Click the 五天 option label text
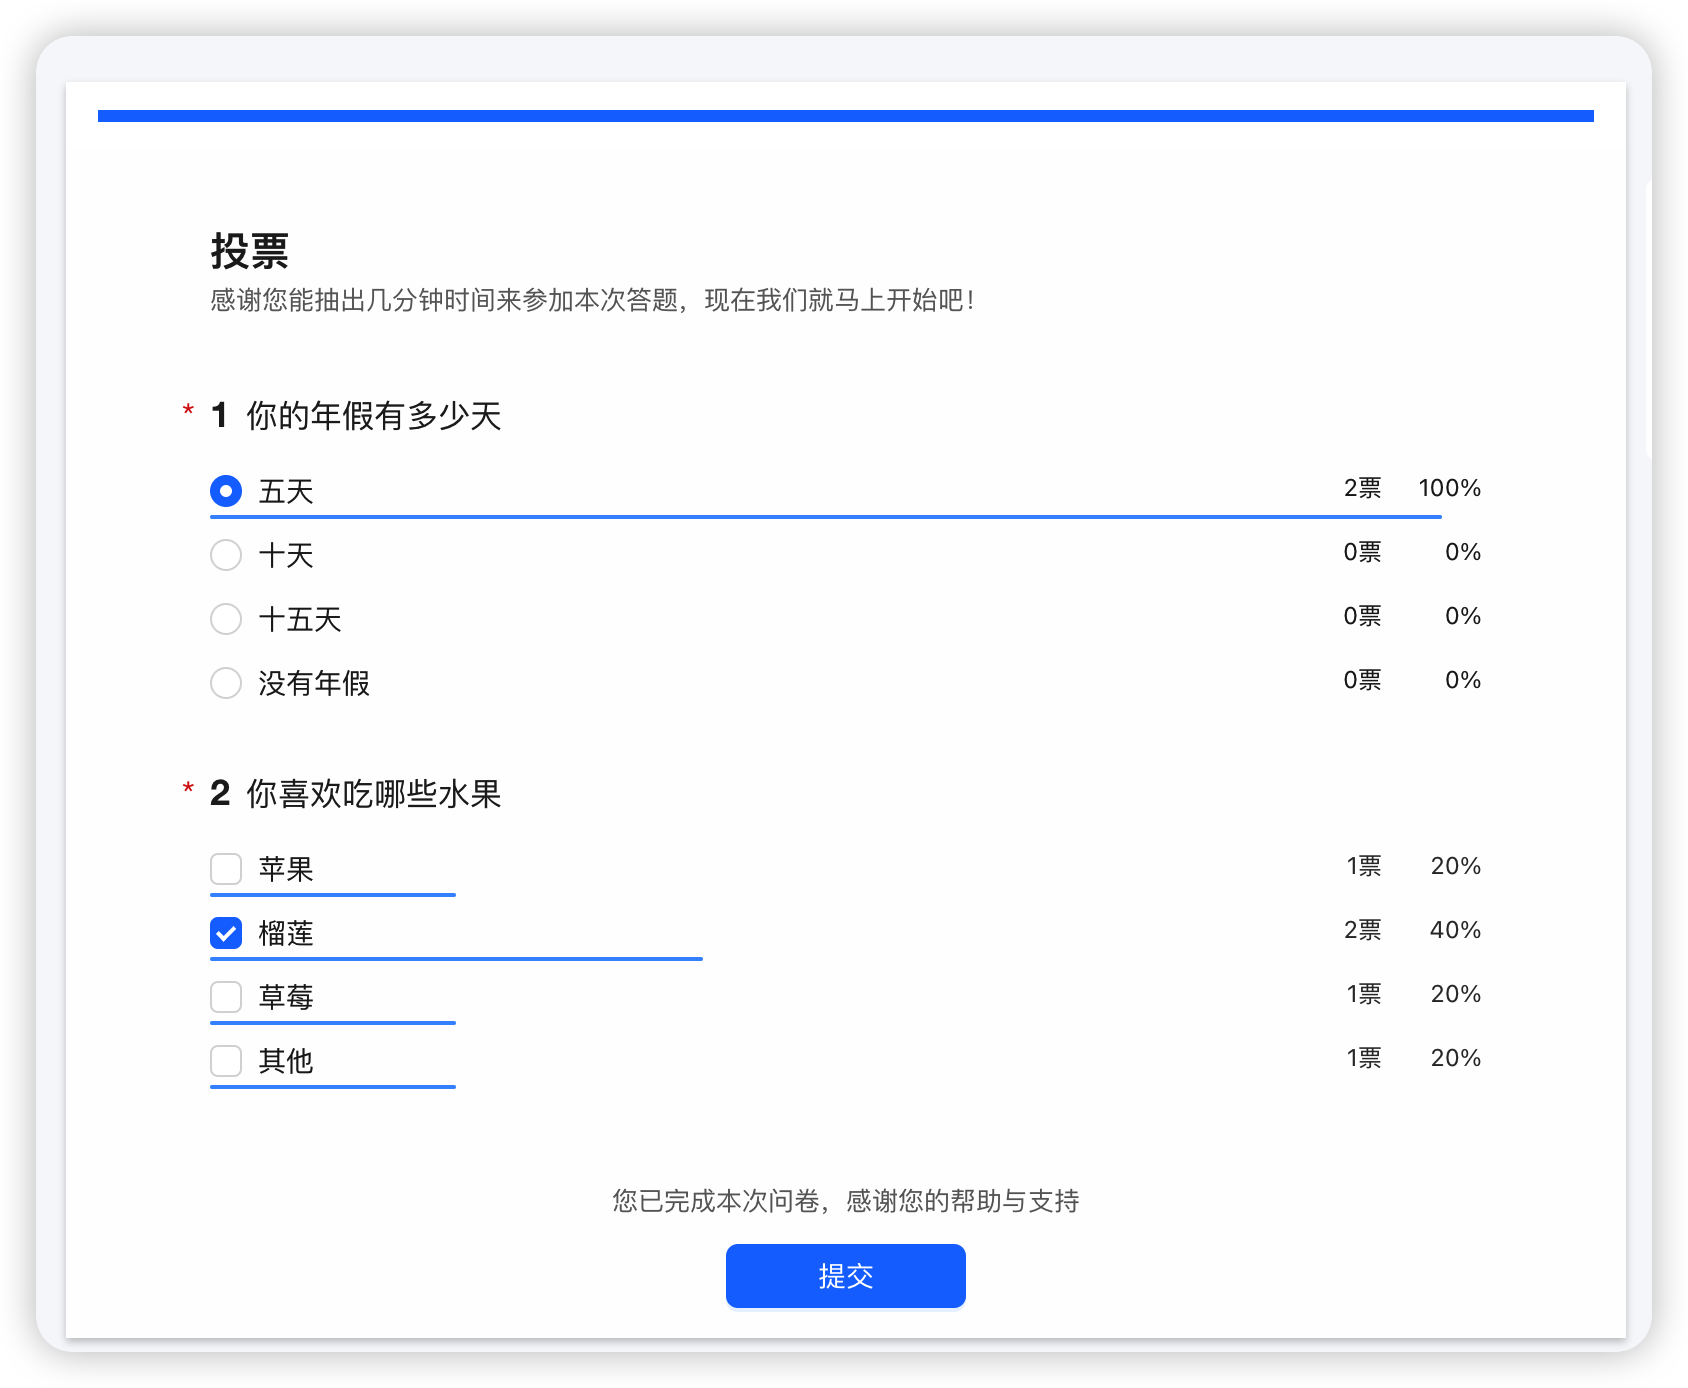Screen dimensions: 1688x1388 (286, 491)
